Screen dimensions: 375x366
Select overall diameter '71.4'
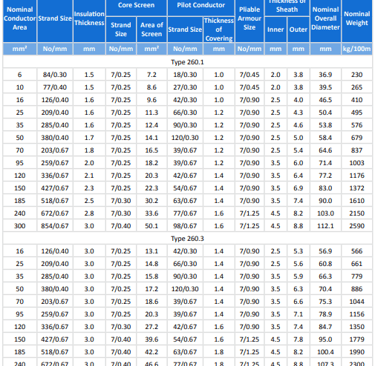coord(325,163)
